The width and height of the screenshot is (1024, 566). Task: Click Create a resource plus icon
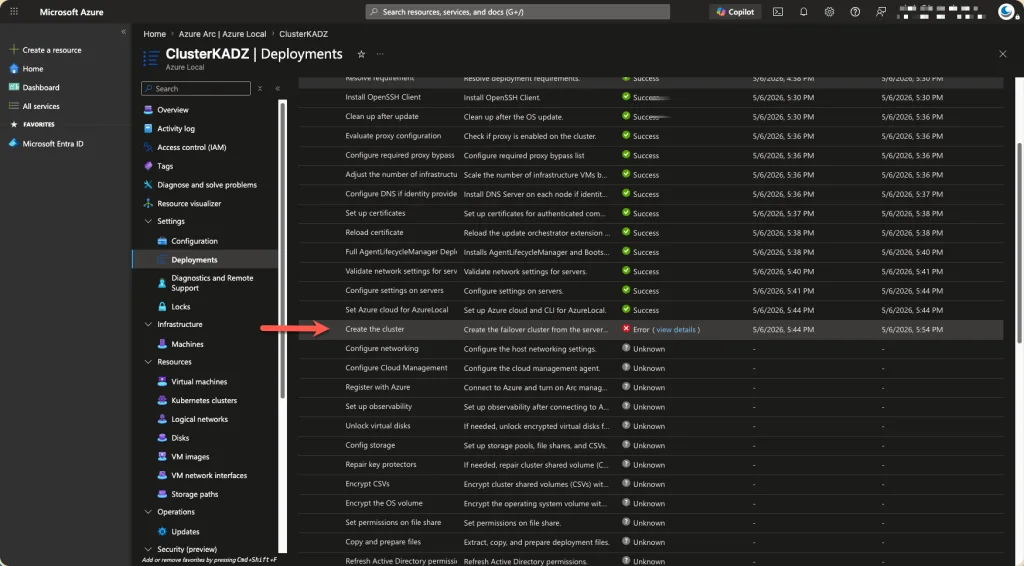[x=13, y=50]
